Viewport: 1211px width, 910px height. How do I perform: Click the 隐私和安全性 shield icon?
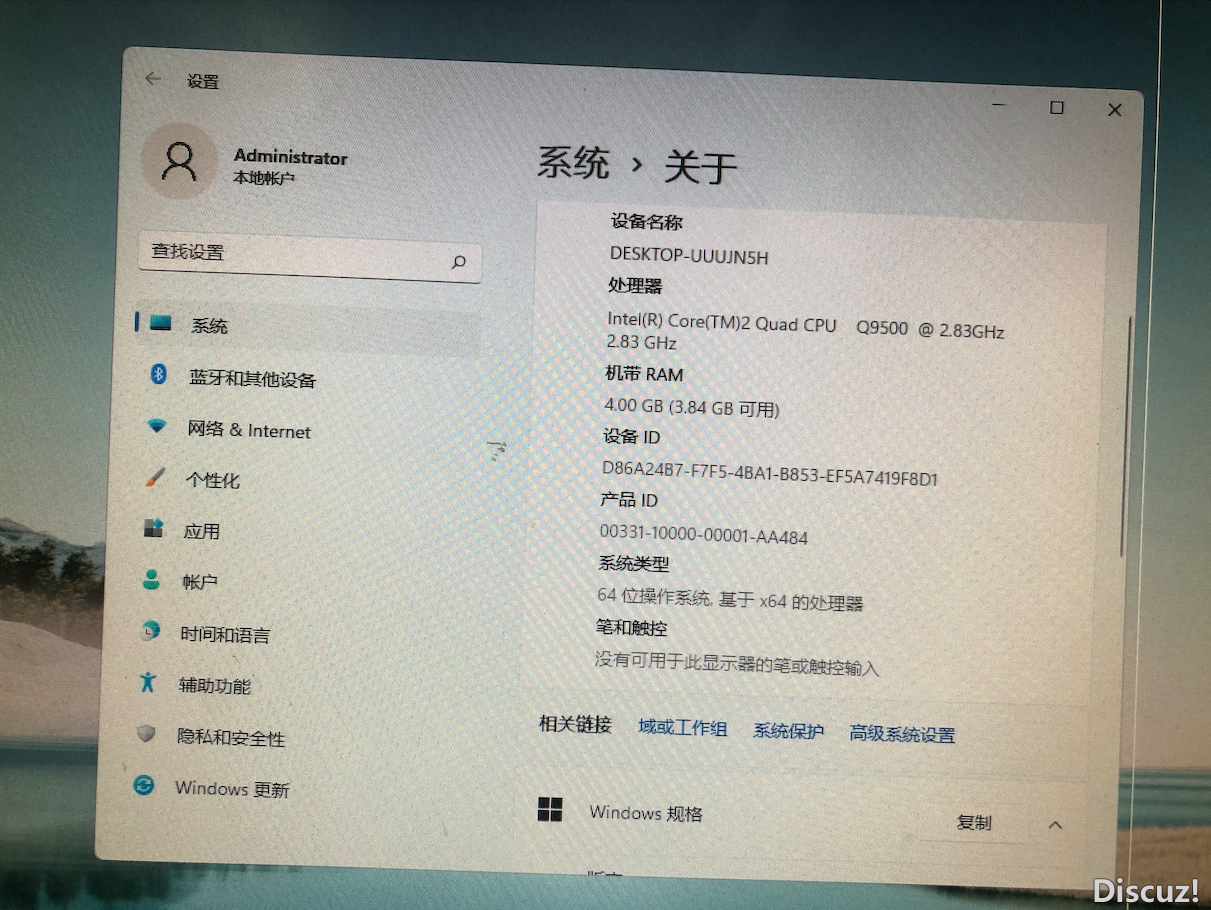click(146, 734)
